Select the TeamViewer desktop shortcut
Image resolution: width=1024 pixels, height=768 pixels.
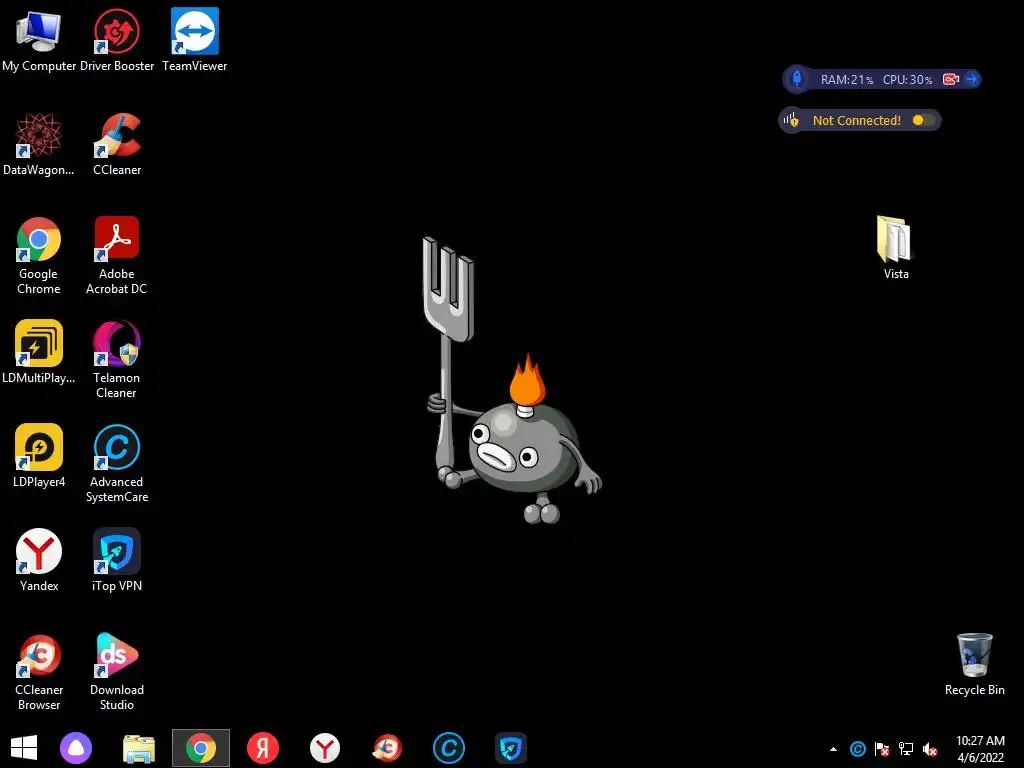(195, 39)
